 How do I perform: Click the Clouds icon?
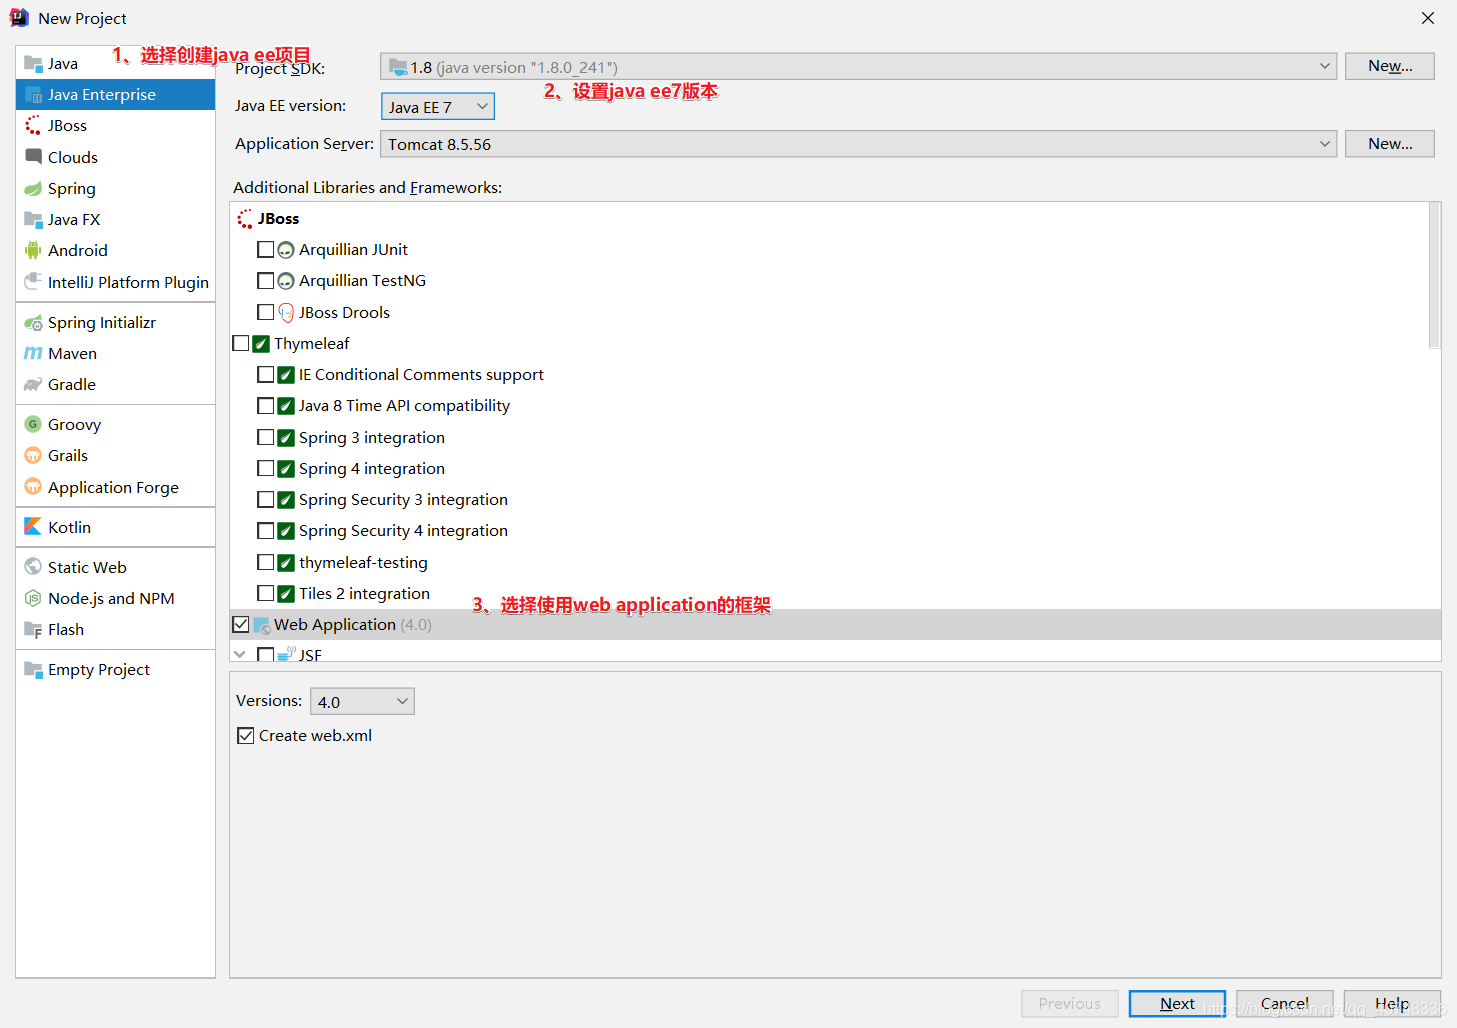coord(33,157)
